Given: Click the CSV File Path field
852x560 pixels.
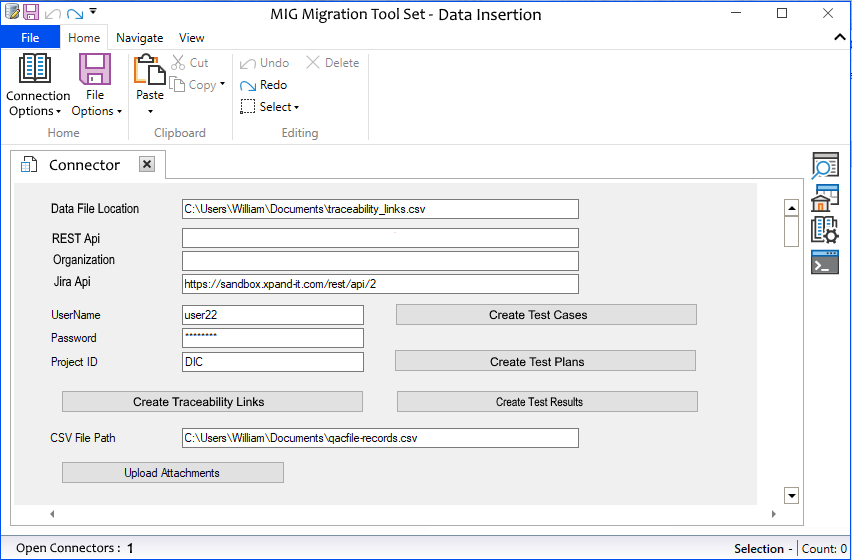Looking at the screenshot, I should 380,438.
